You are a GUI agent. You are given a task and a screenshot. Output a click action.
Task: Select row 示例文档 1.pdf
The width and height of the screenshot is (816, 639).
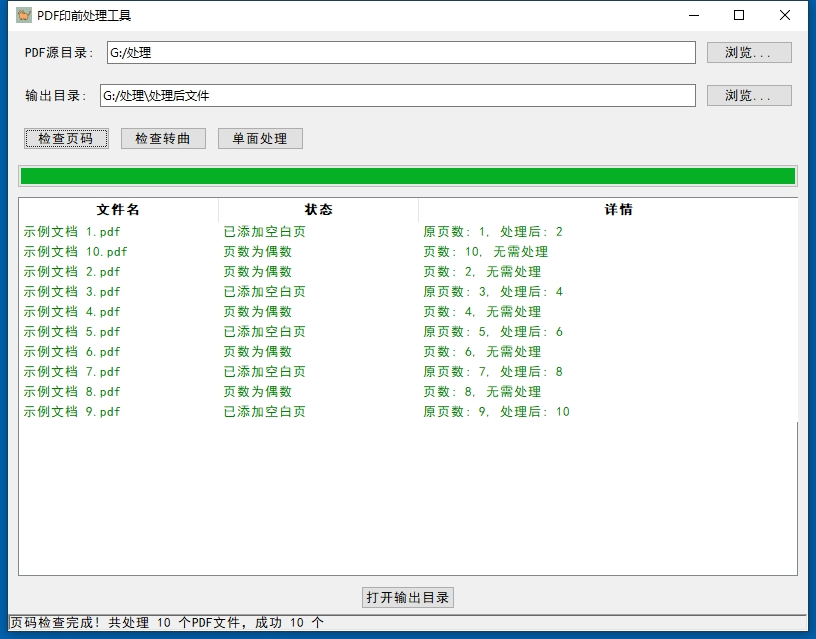(x=72, y=232)
